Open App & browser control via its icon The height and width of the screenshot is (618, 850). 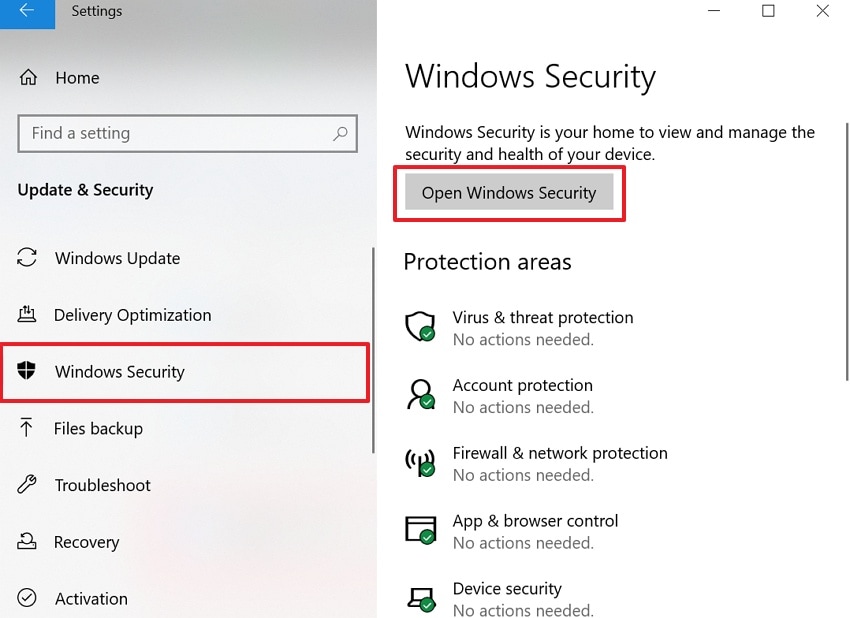421,530
